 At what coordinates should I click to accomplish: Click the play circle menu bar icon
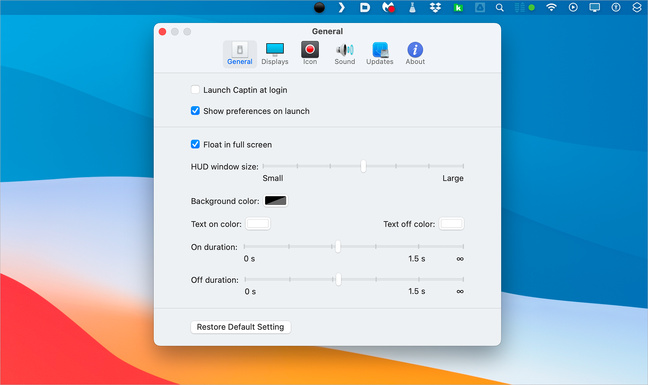coord(573,7)
